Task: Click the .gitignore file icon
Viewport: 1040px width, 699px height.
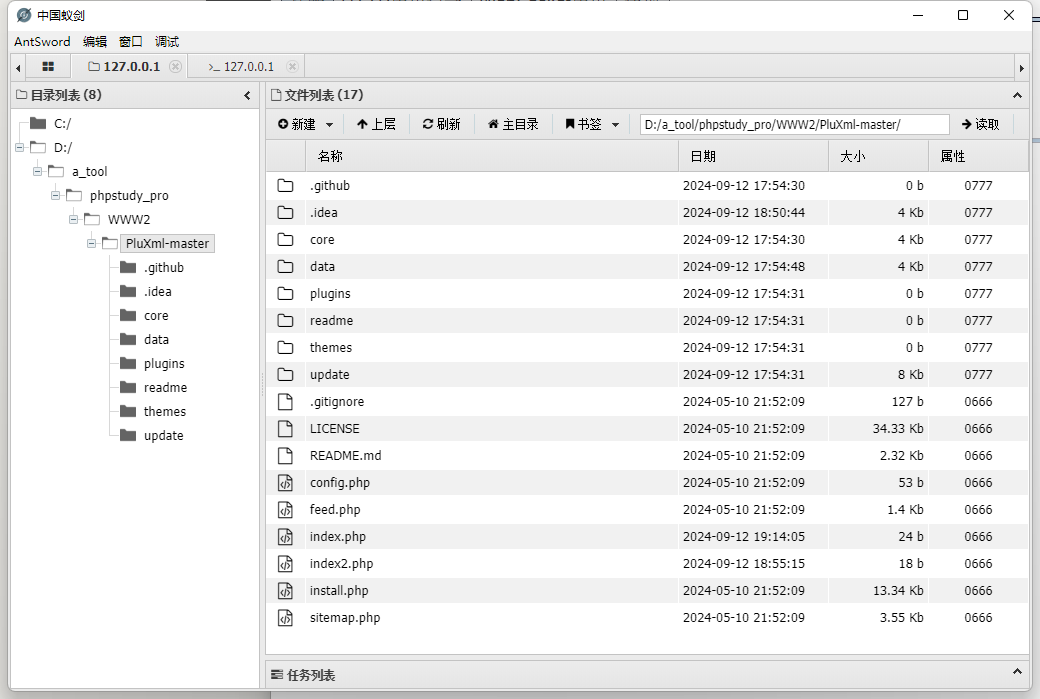Action: [x=285, y=401]
